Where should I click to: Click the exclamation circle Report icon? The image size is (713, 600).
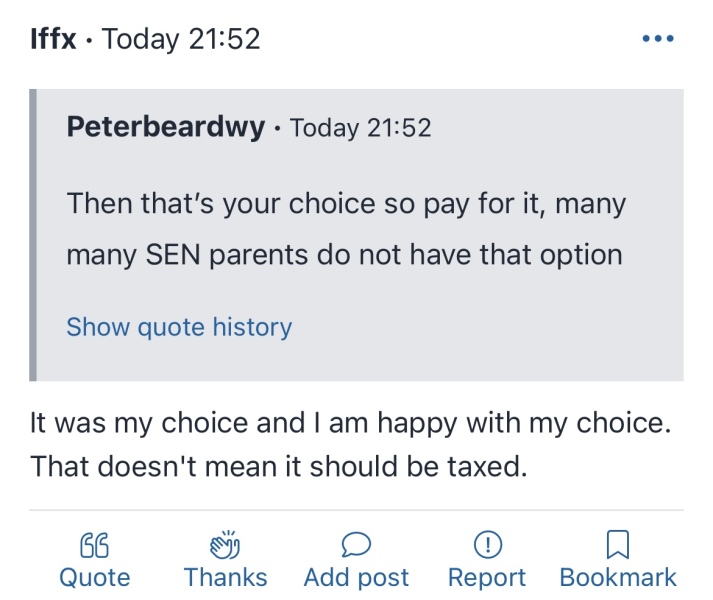point(487,545)
